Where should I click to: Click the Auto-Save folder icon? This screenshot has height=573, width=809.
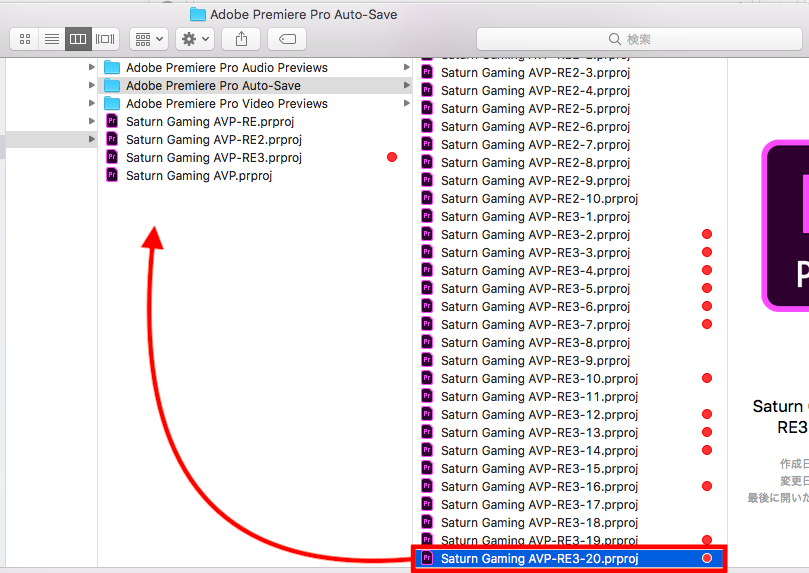pyautogui.click(x=112, y=86)
